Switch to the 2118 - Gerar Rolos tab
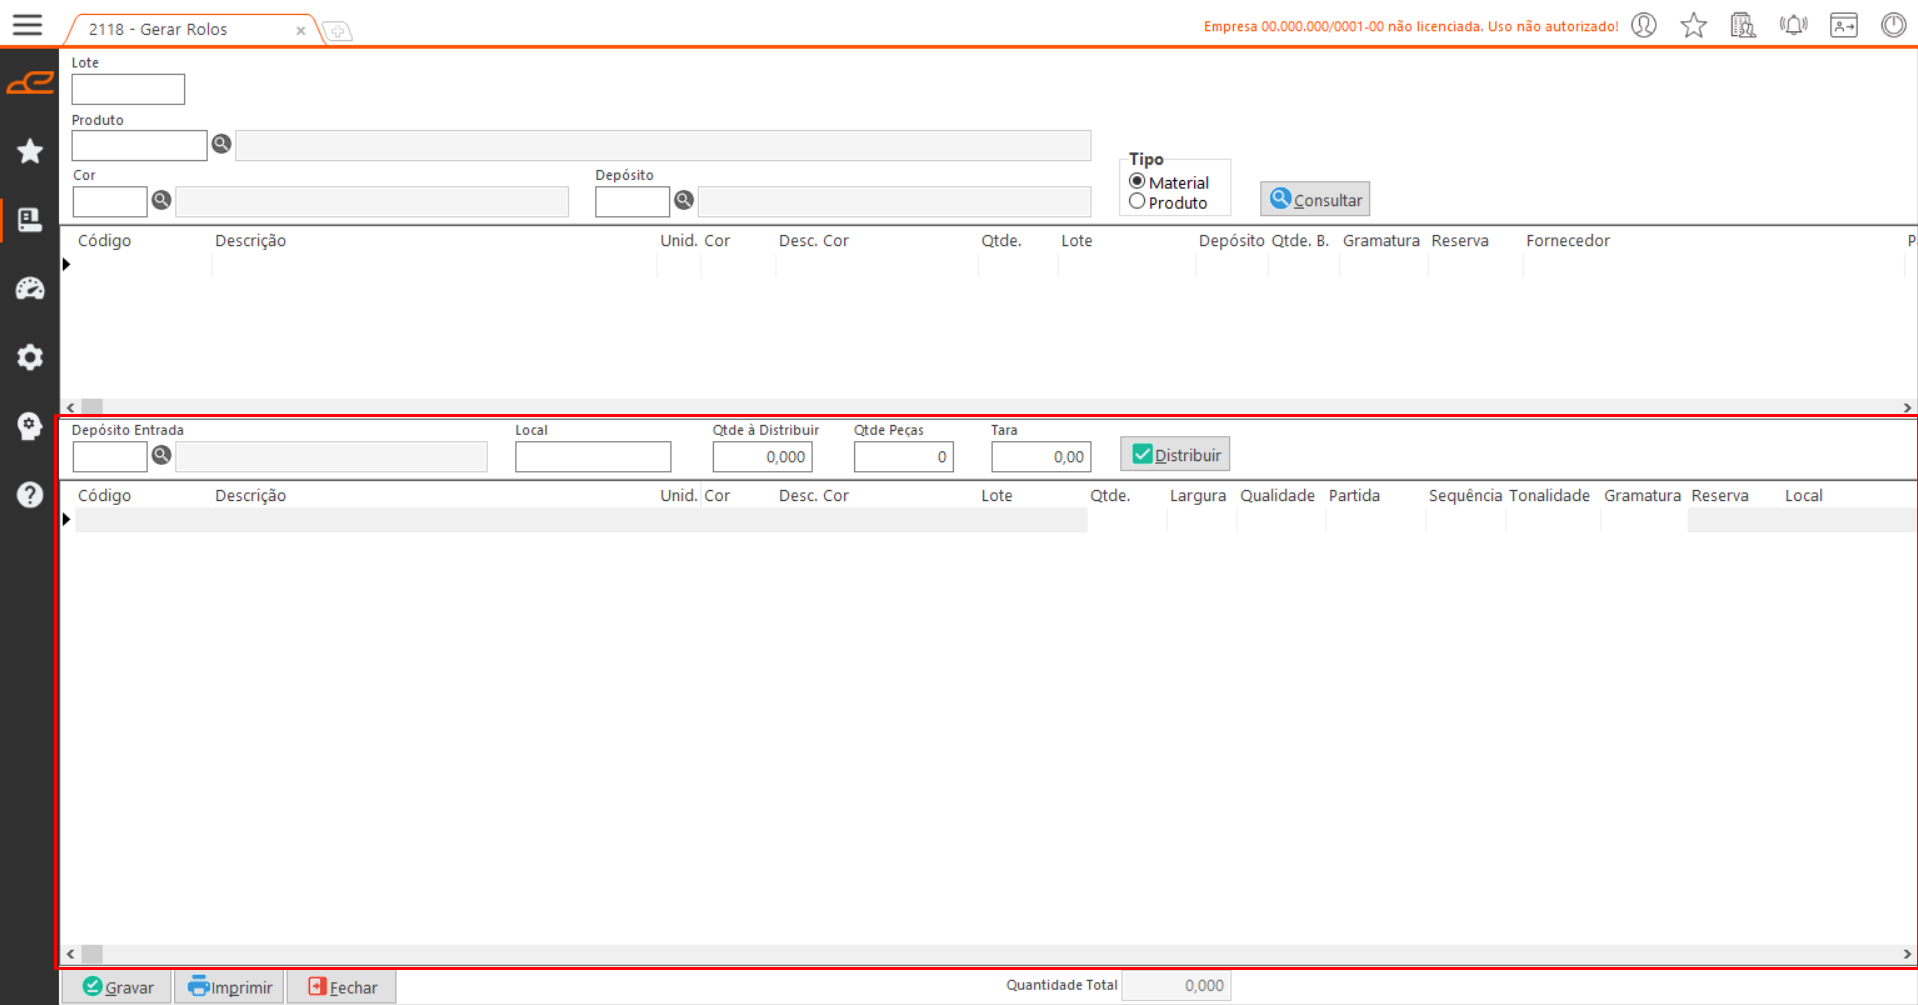This screenshot has width=1918, height=1005. click(x=158, y=29)
